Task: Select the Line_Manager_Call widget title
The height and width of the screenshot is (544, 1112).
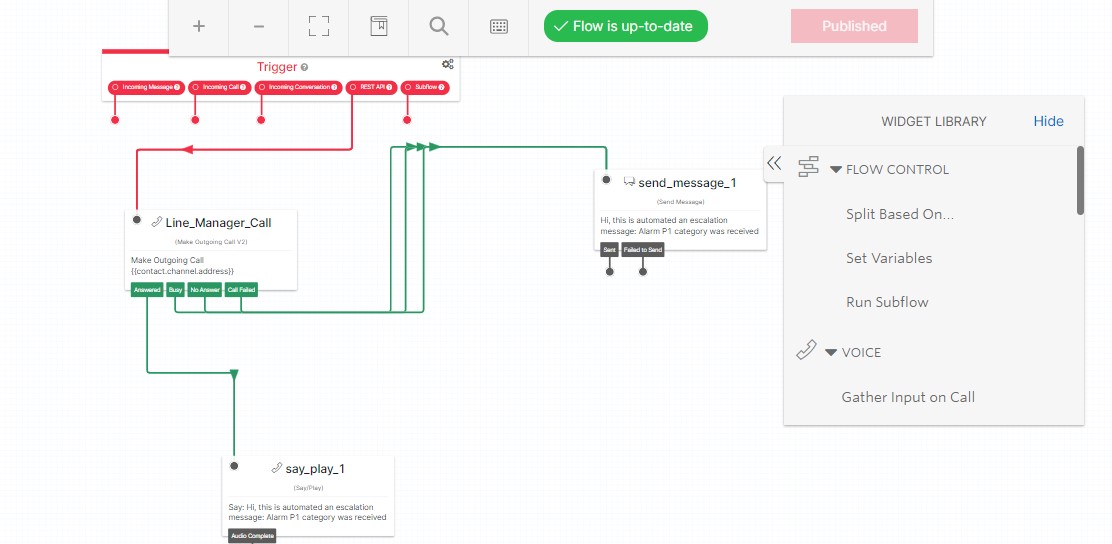Action: (218, 222)
